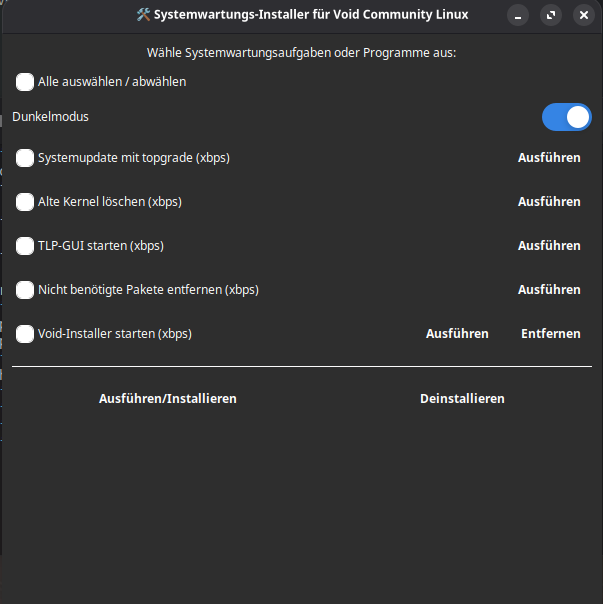603x604 pixels.
Task: Click Entfernen for the Void-Installer row
Action: click(550, 334)
